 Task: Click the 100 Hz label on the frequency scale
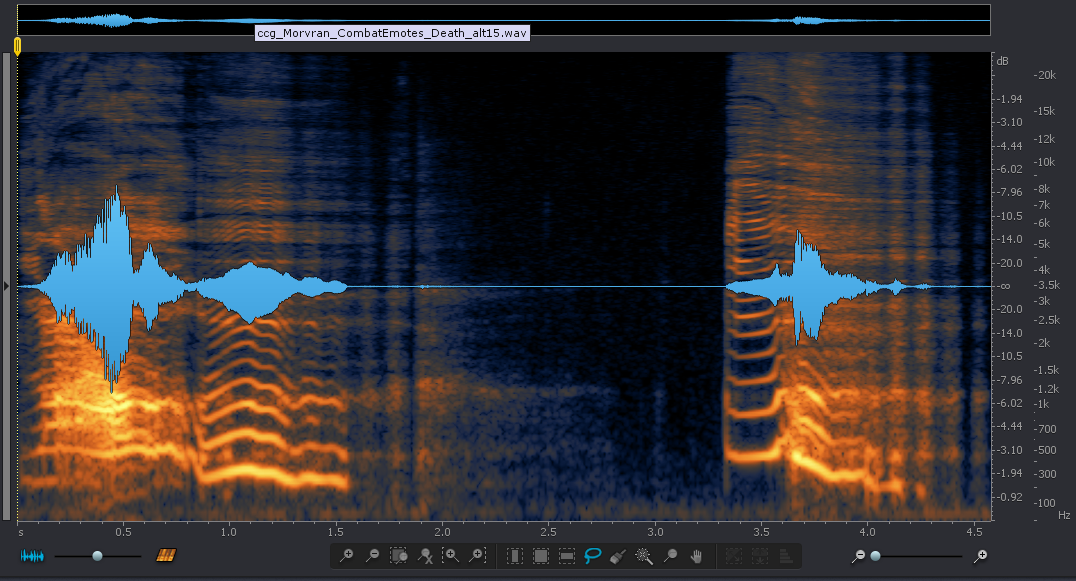tap(1045, 503)
